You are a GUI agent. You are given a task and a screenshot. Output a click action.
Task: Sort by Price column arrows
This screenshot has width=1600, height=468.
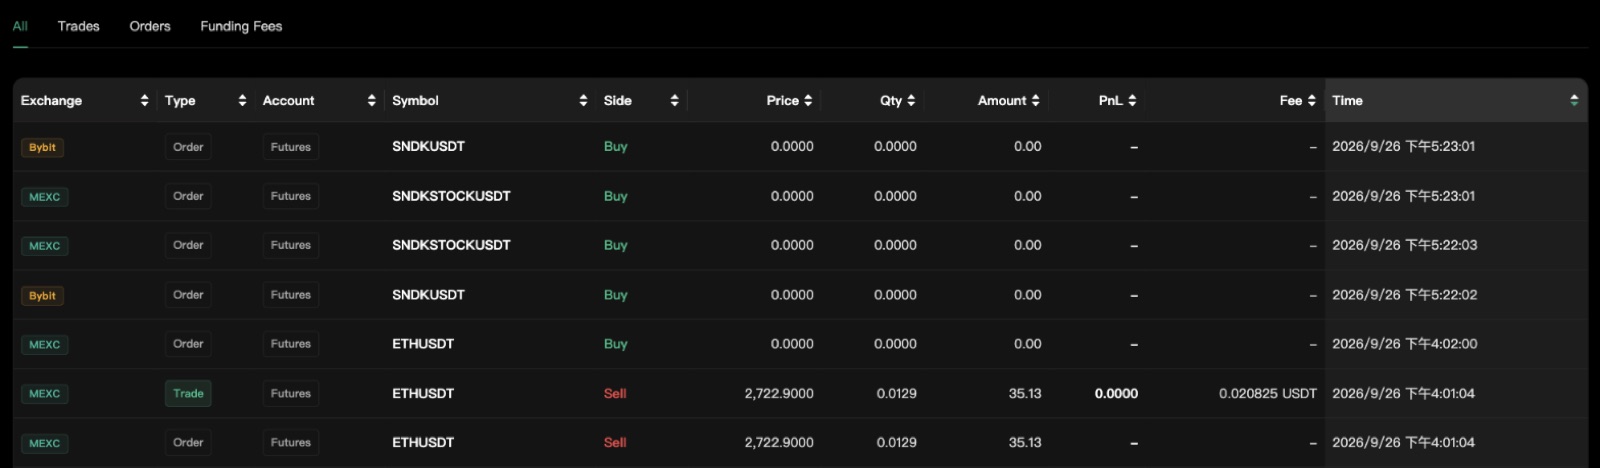(x=808, y=100)
